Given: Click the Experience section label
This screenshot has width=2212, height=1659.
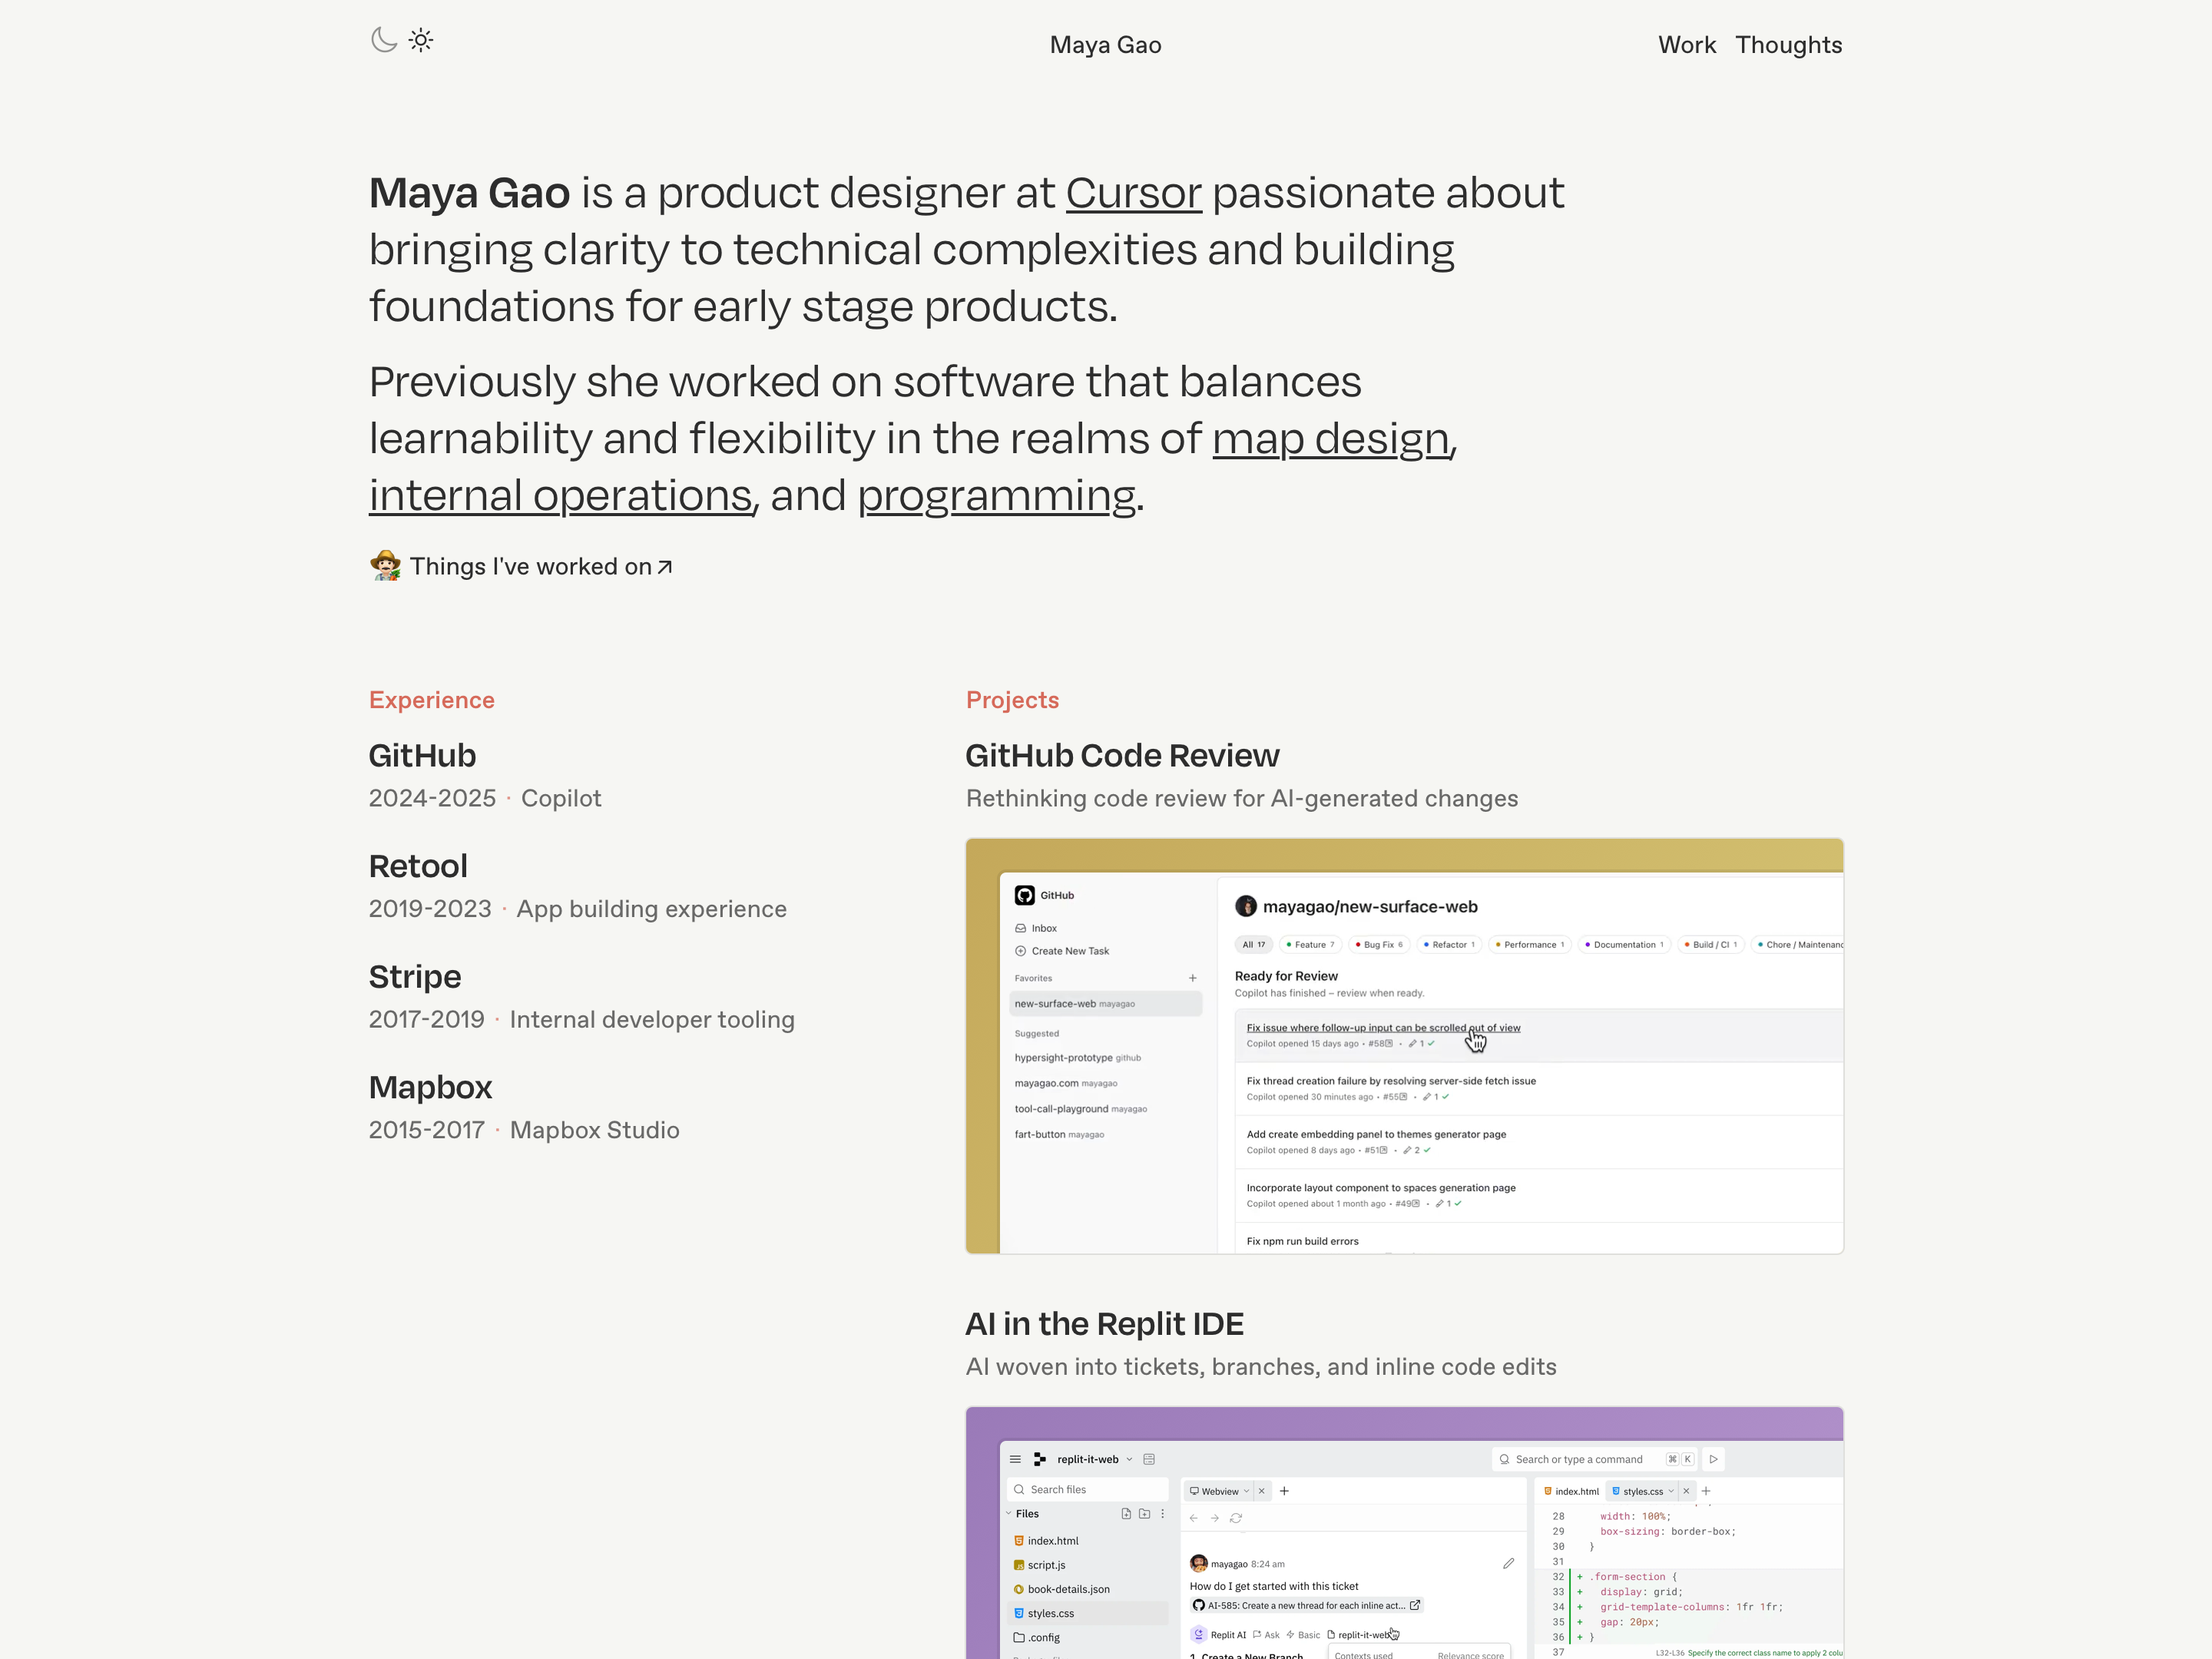Looking at the screenshot, I should coord(432,700).
